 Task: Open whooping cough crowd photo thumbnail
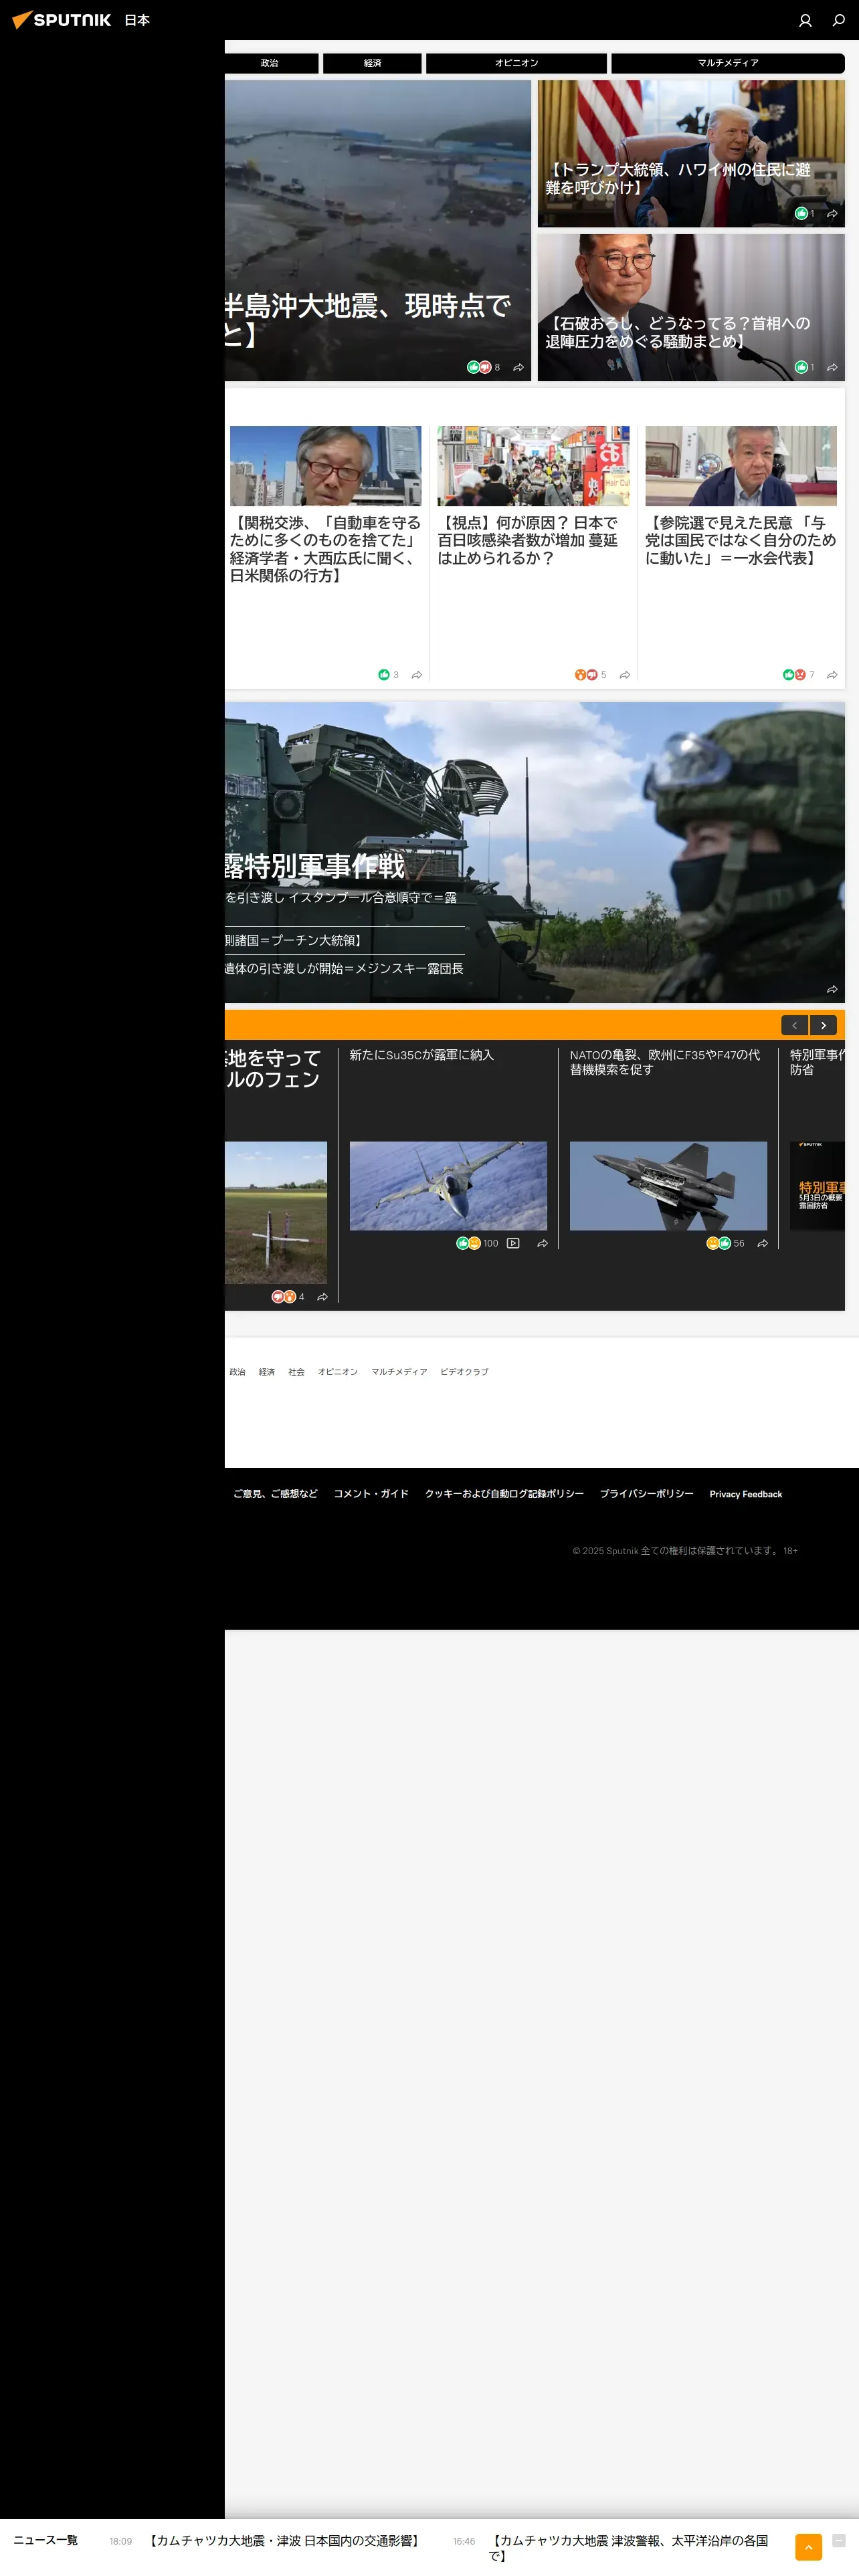click(x=533, y=466)
